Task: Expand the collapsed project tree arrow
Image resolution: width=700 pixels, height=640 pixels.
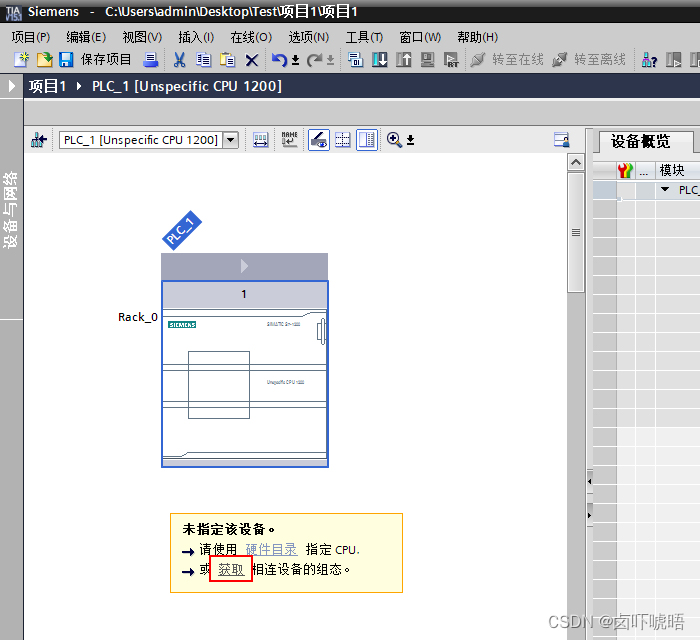Action: click(12, 86)
